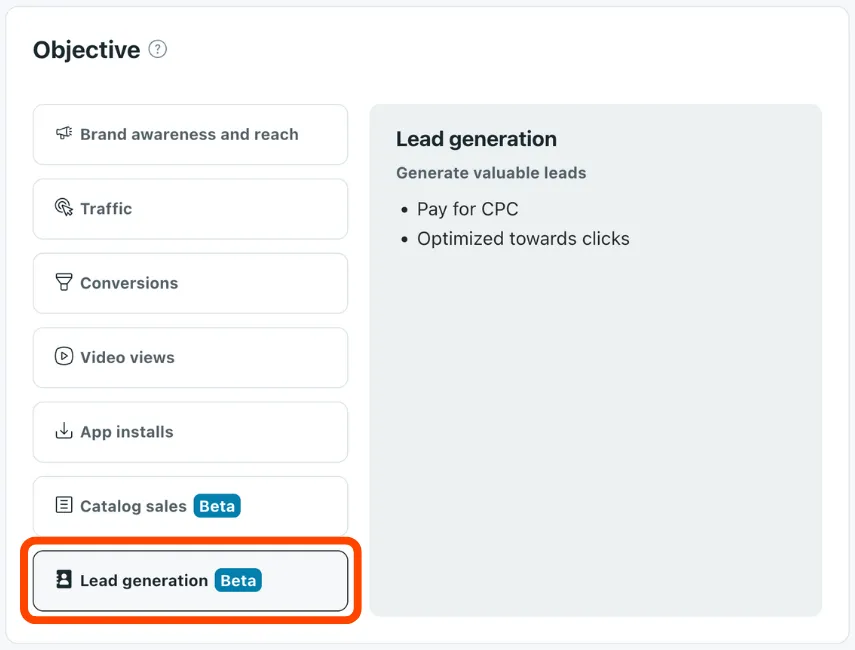855x650 pixels.
Task: Choose the App installs objective
Action: pos(190,432)
